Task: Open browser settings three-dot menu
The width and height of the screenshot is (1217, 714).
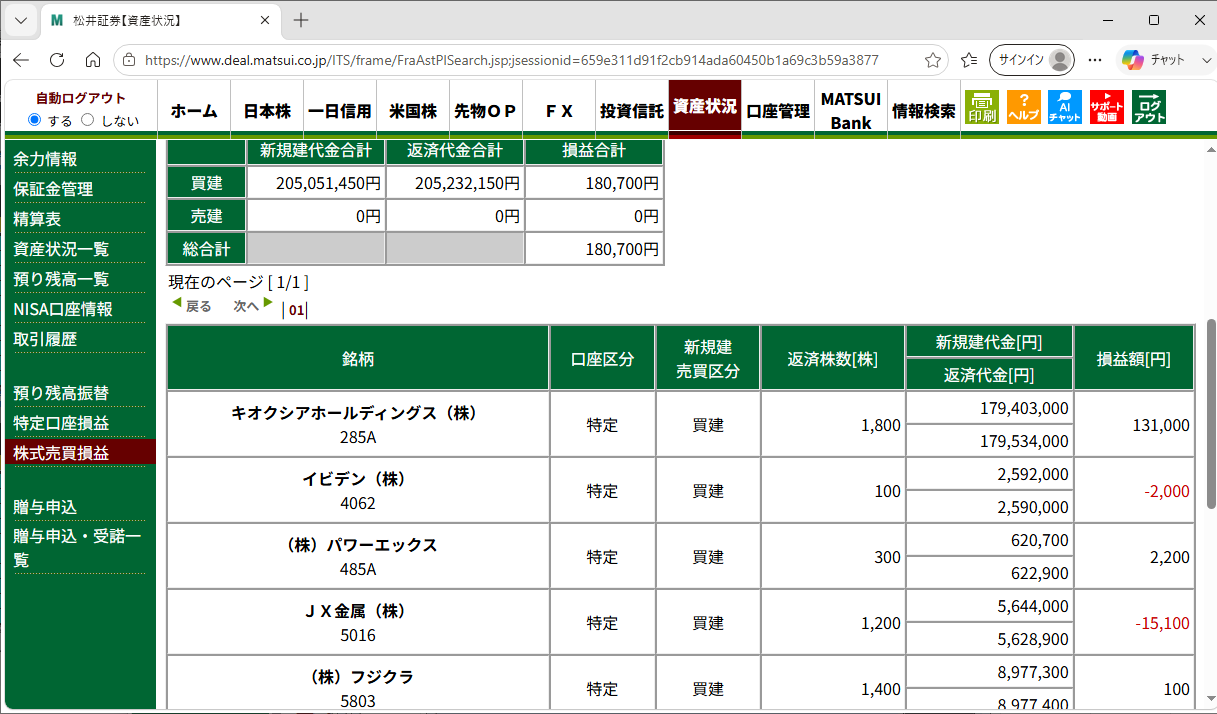Action: pyautogui.click(x=1095, y=60)
